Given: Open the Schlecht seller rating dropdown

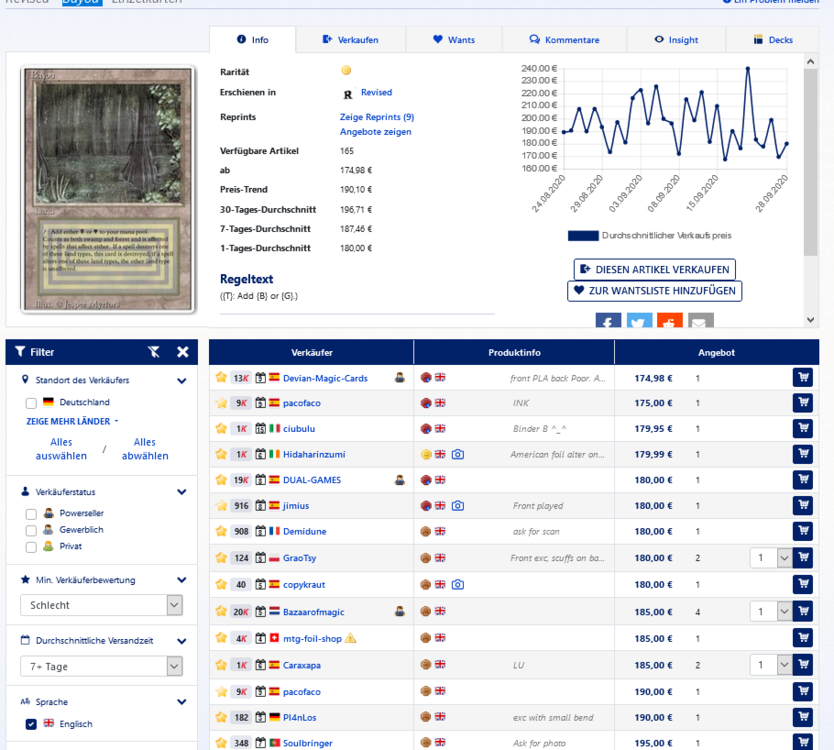Looking at the screenshot, I should coord(102,605).
